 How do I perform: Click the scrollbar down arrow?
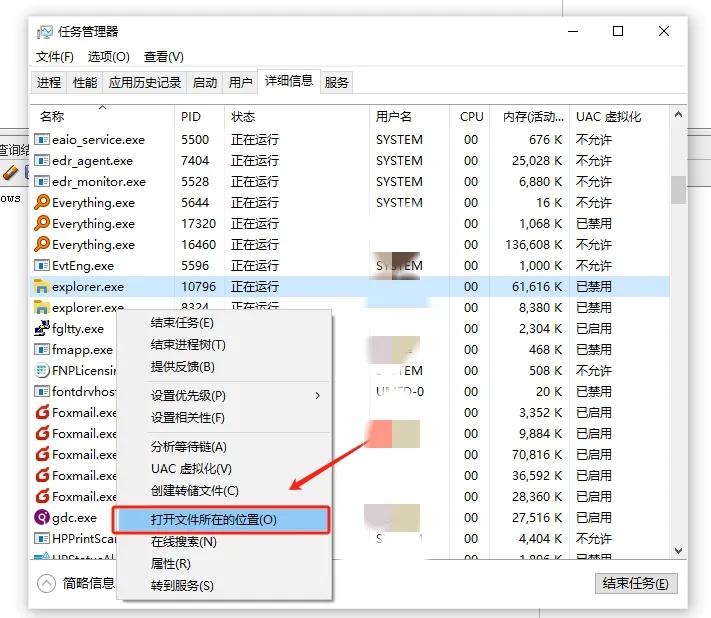[x=678, y=550]
